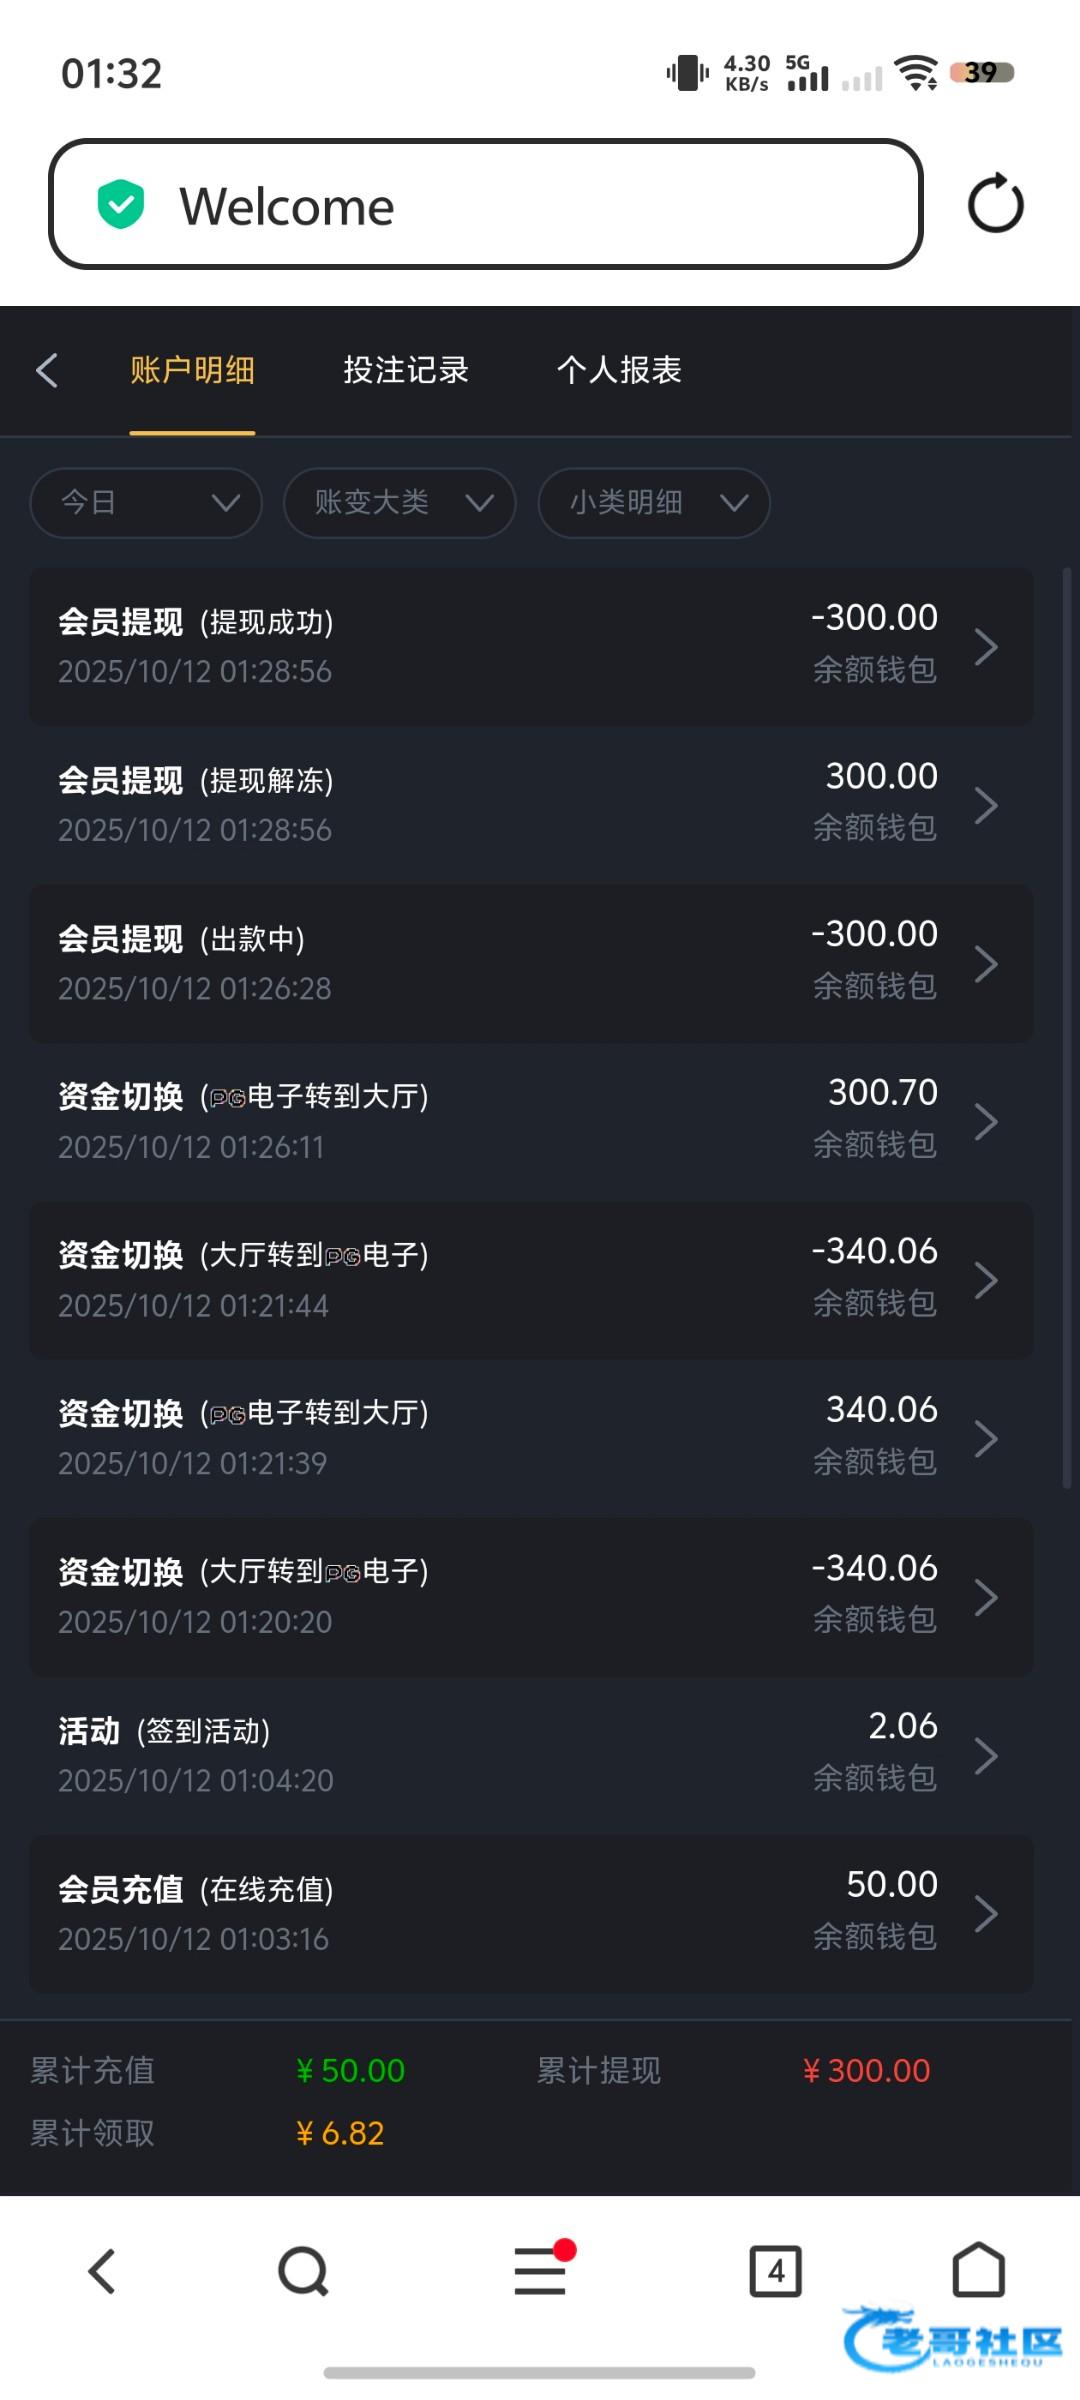
Task: Open the 在线充值 50.00 deposit entry
Action: tap(530, 1913)
